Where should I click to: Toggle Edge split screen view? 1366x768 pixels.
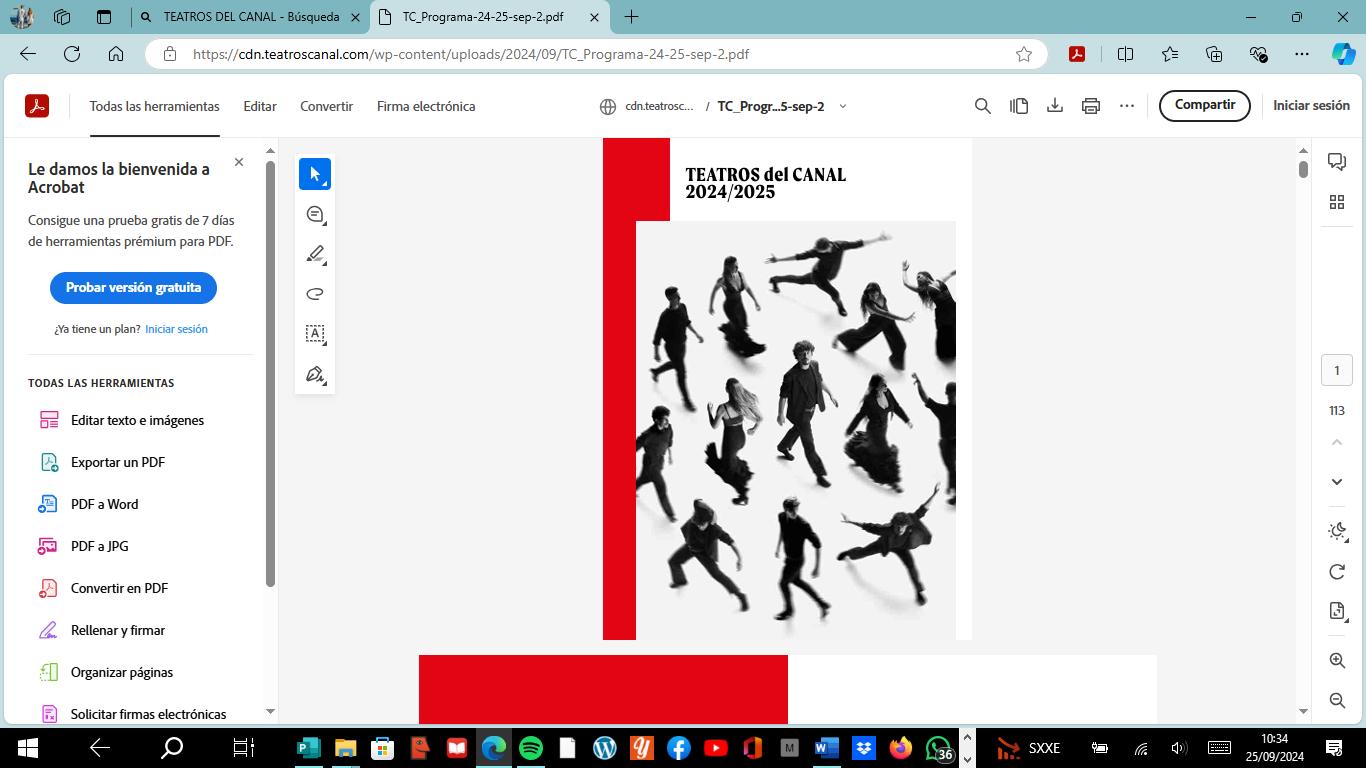pyautogui.click(x=1125, y=54)
